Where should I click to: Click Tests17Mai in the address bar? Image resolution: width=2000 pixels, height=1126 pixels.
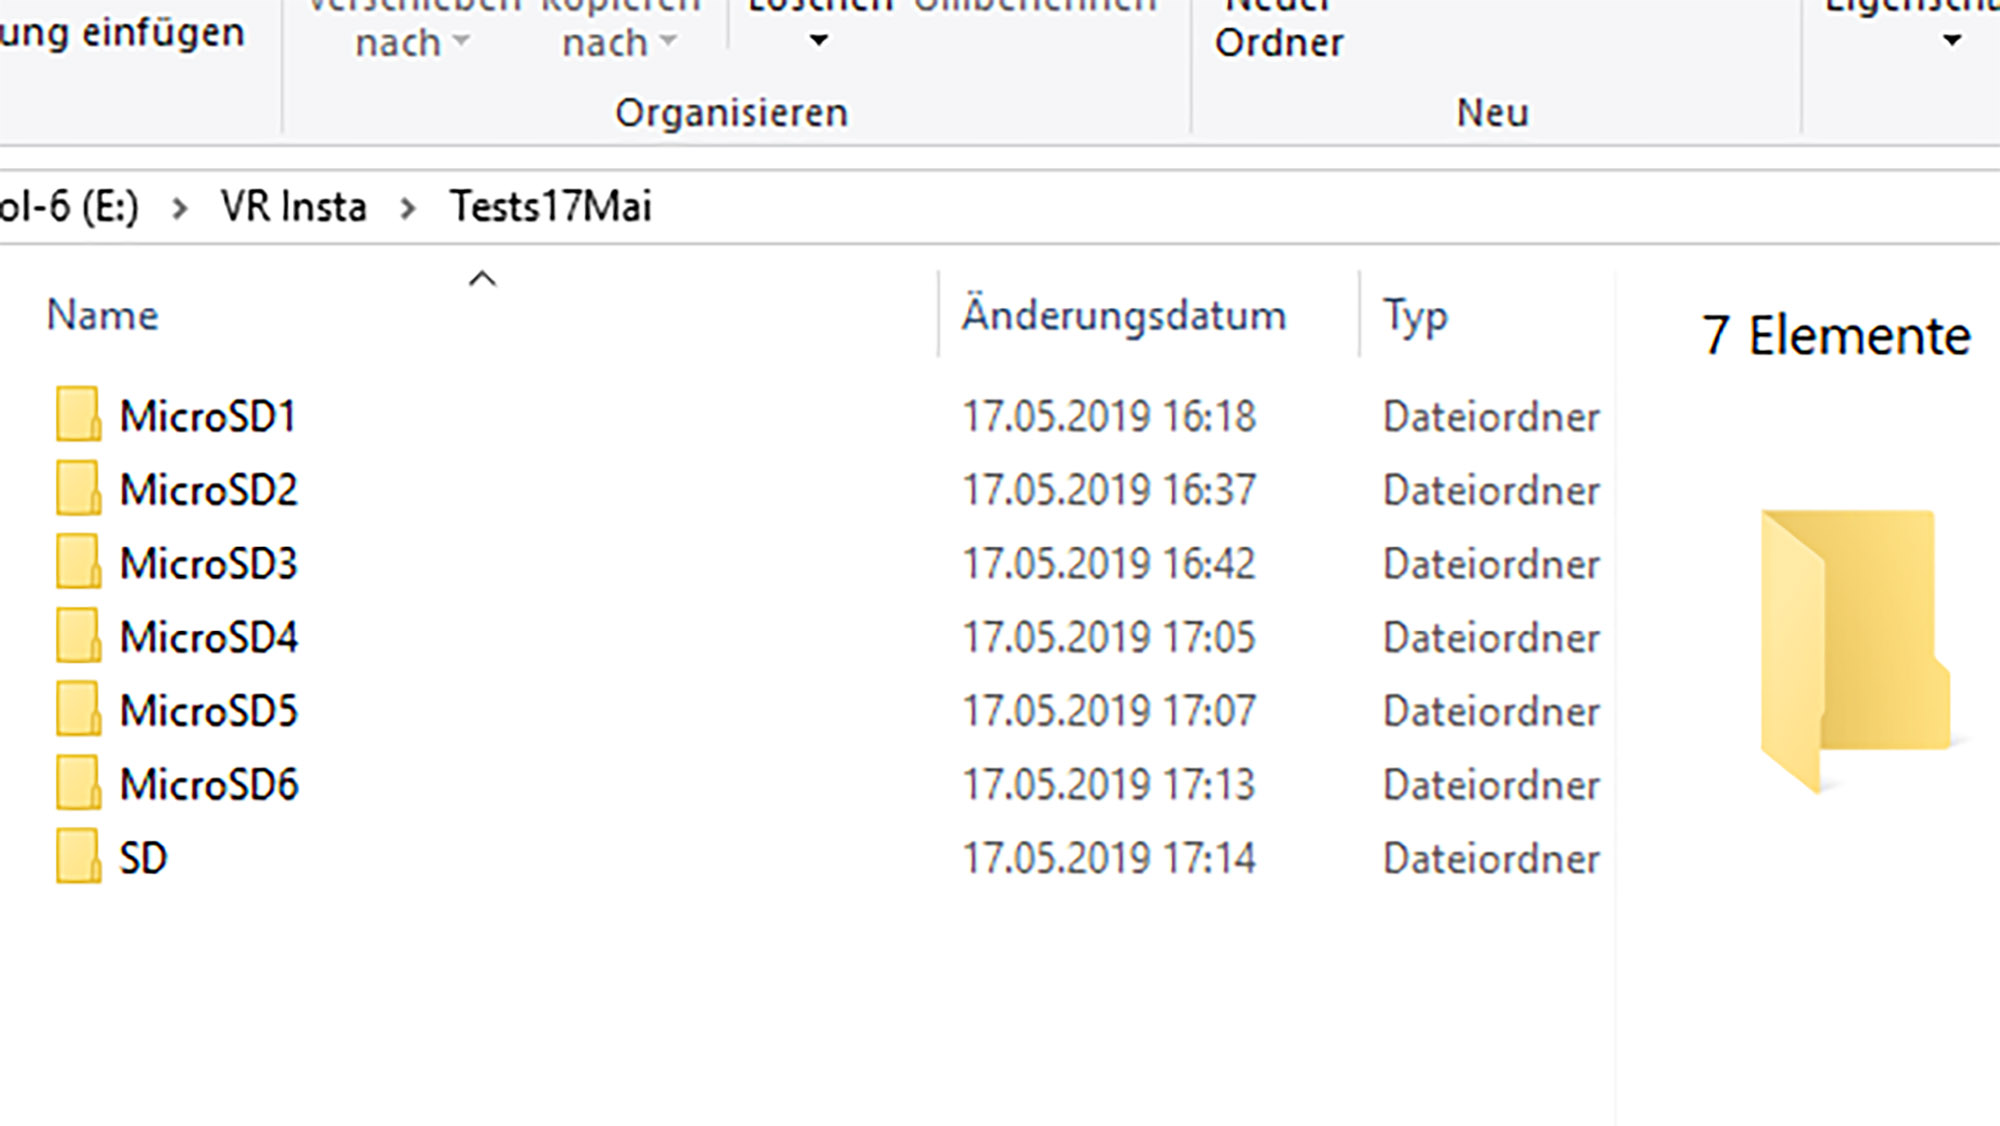point(550,207)
